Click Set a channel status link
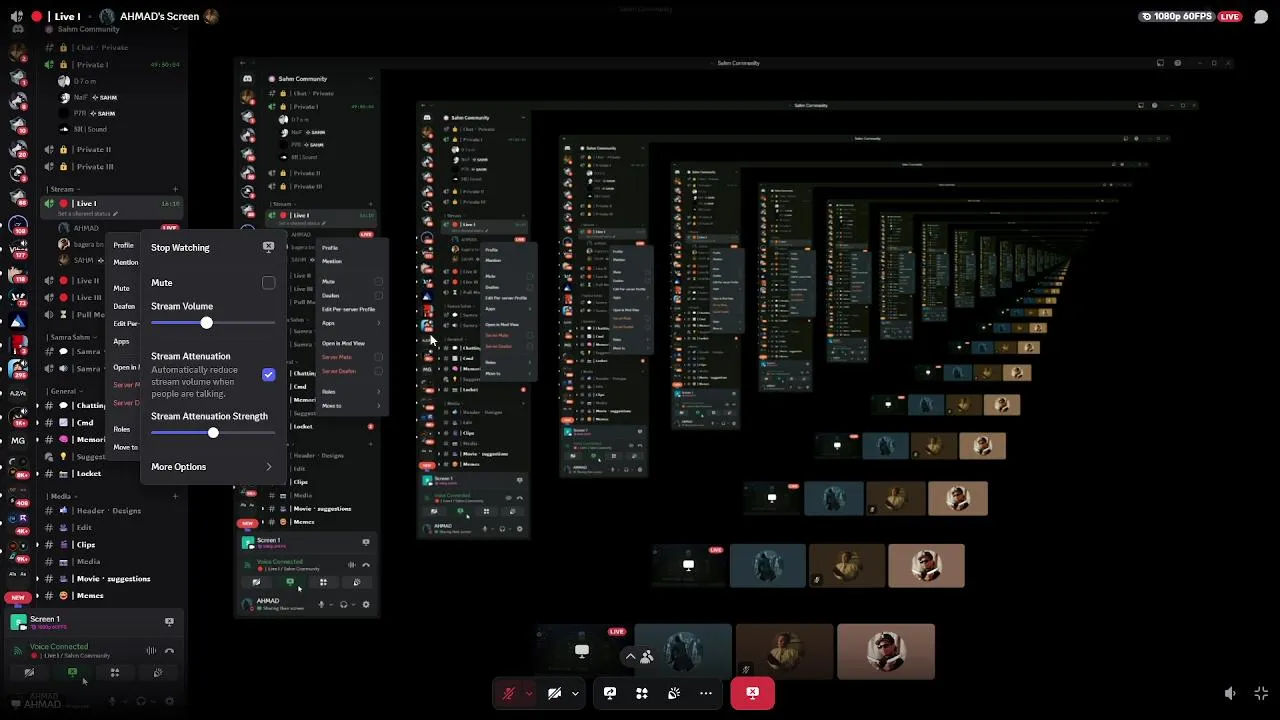1280x720 pixels. (88, 214)
